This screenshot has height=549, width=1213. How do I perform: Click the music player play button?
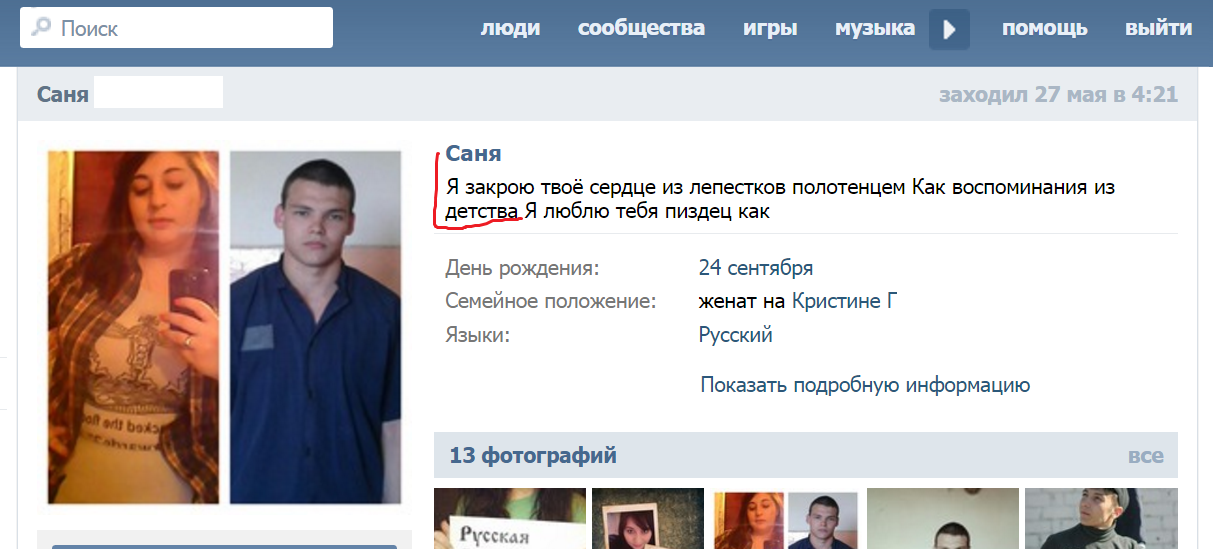click(949, 29)
